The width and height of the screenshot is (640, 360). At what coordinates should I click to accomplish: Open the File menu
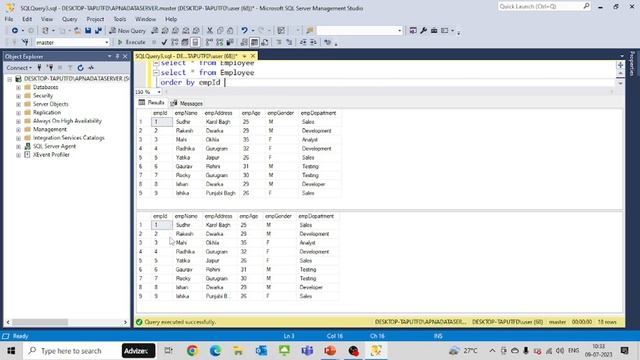pos(9,19)
